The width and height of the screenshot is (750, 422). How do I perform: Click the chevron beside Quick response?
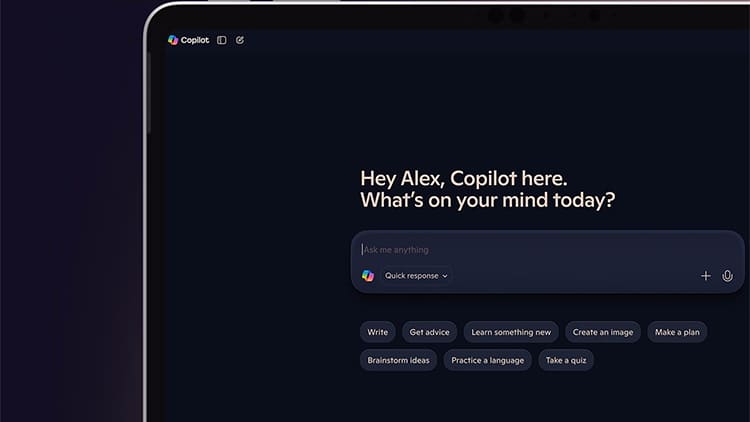(x=445, y=276)
